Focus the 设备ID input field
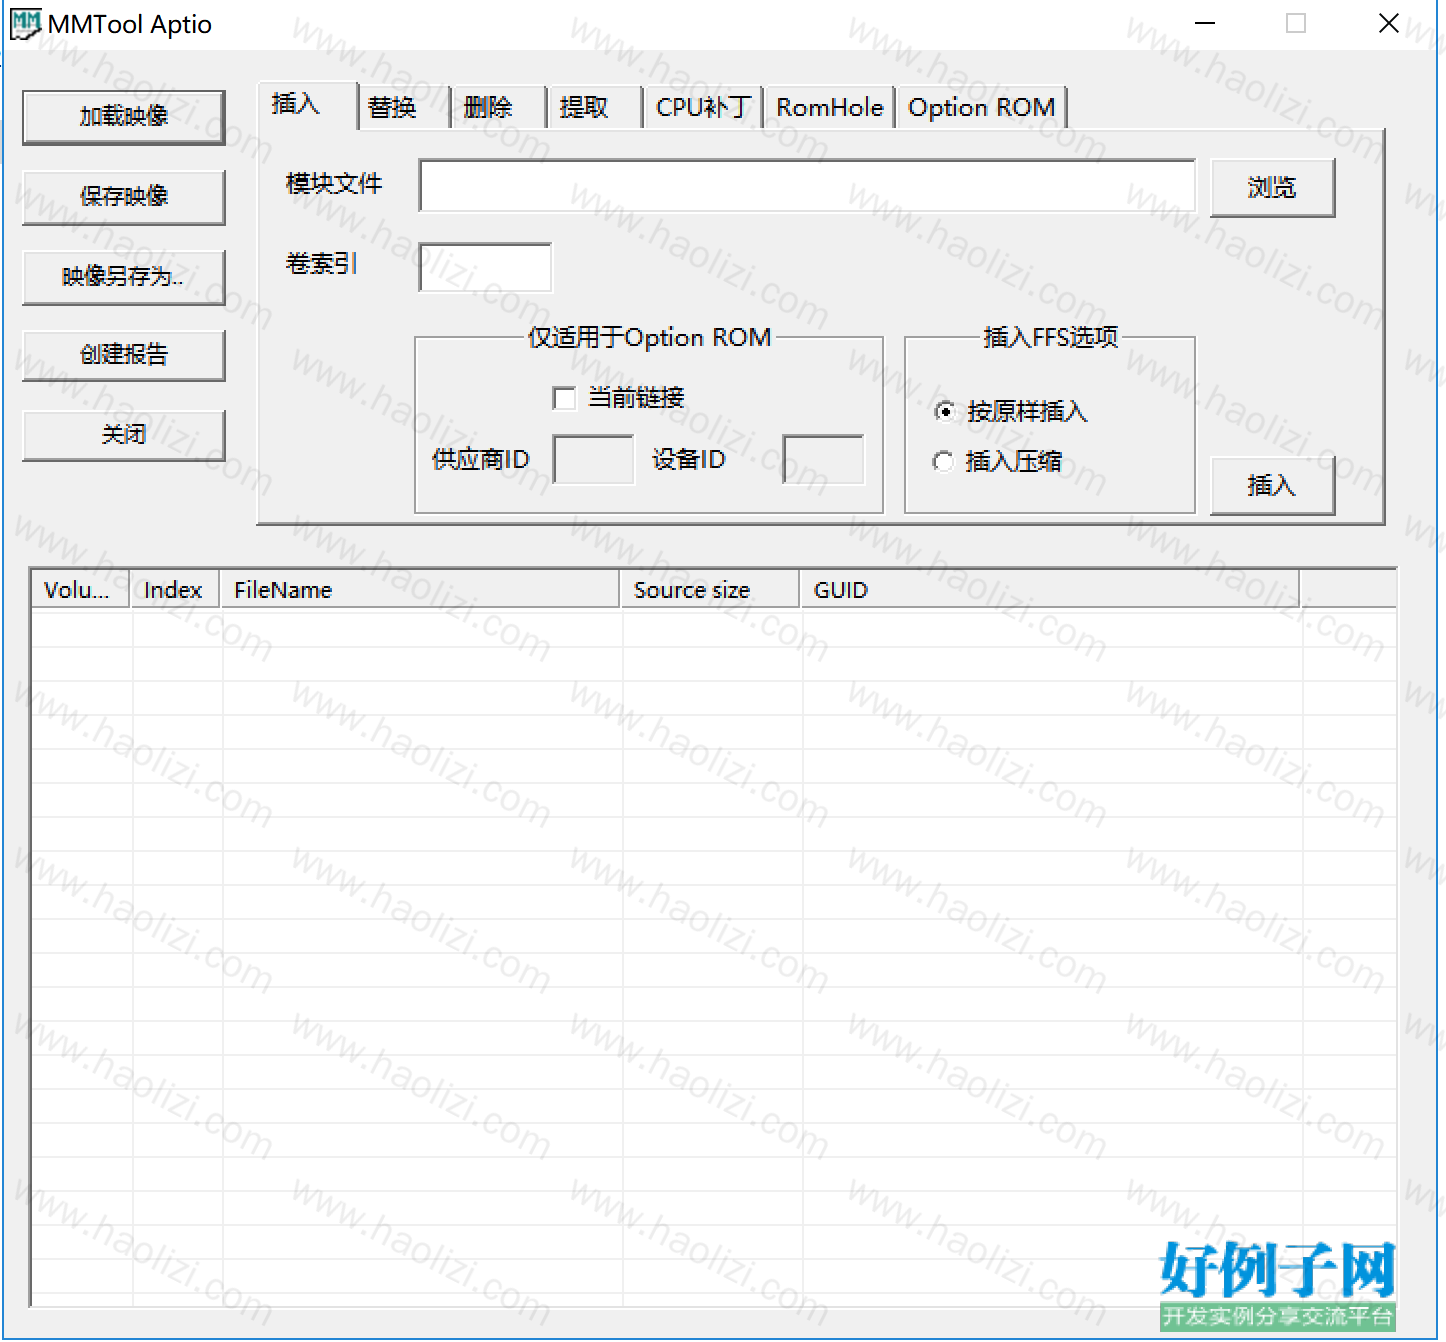1446x1342 pixels. 823,460
